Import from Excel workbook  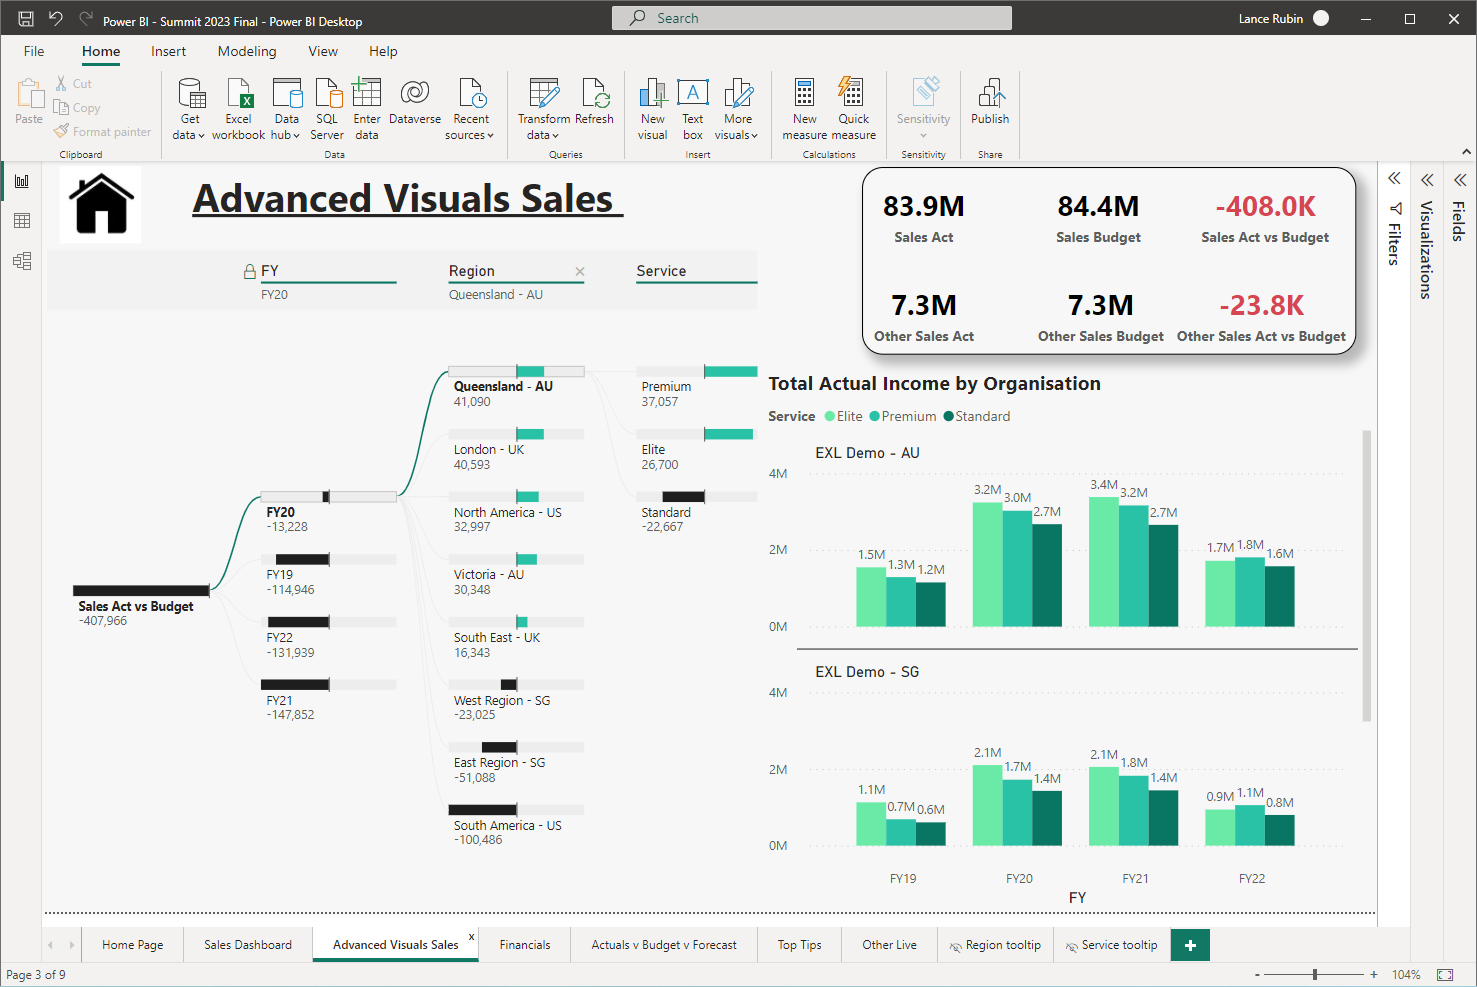coord(239,109)
